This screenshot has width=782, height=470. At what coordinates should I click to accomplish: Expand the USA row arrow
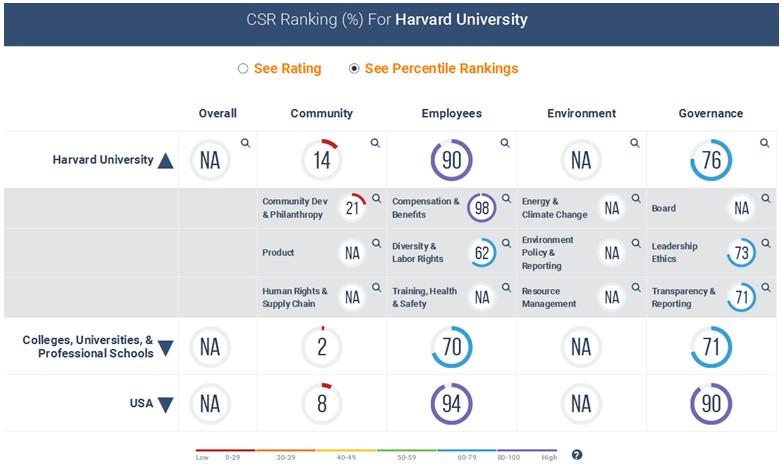[x=166, y=404]
